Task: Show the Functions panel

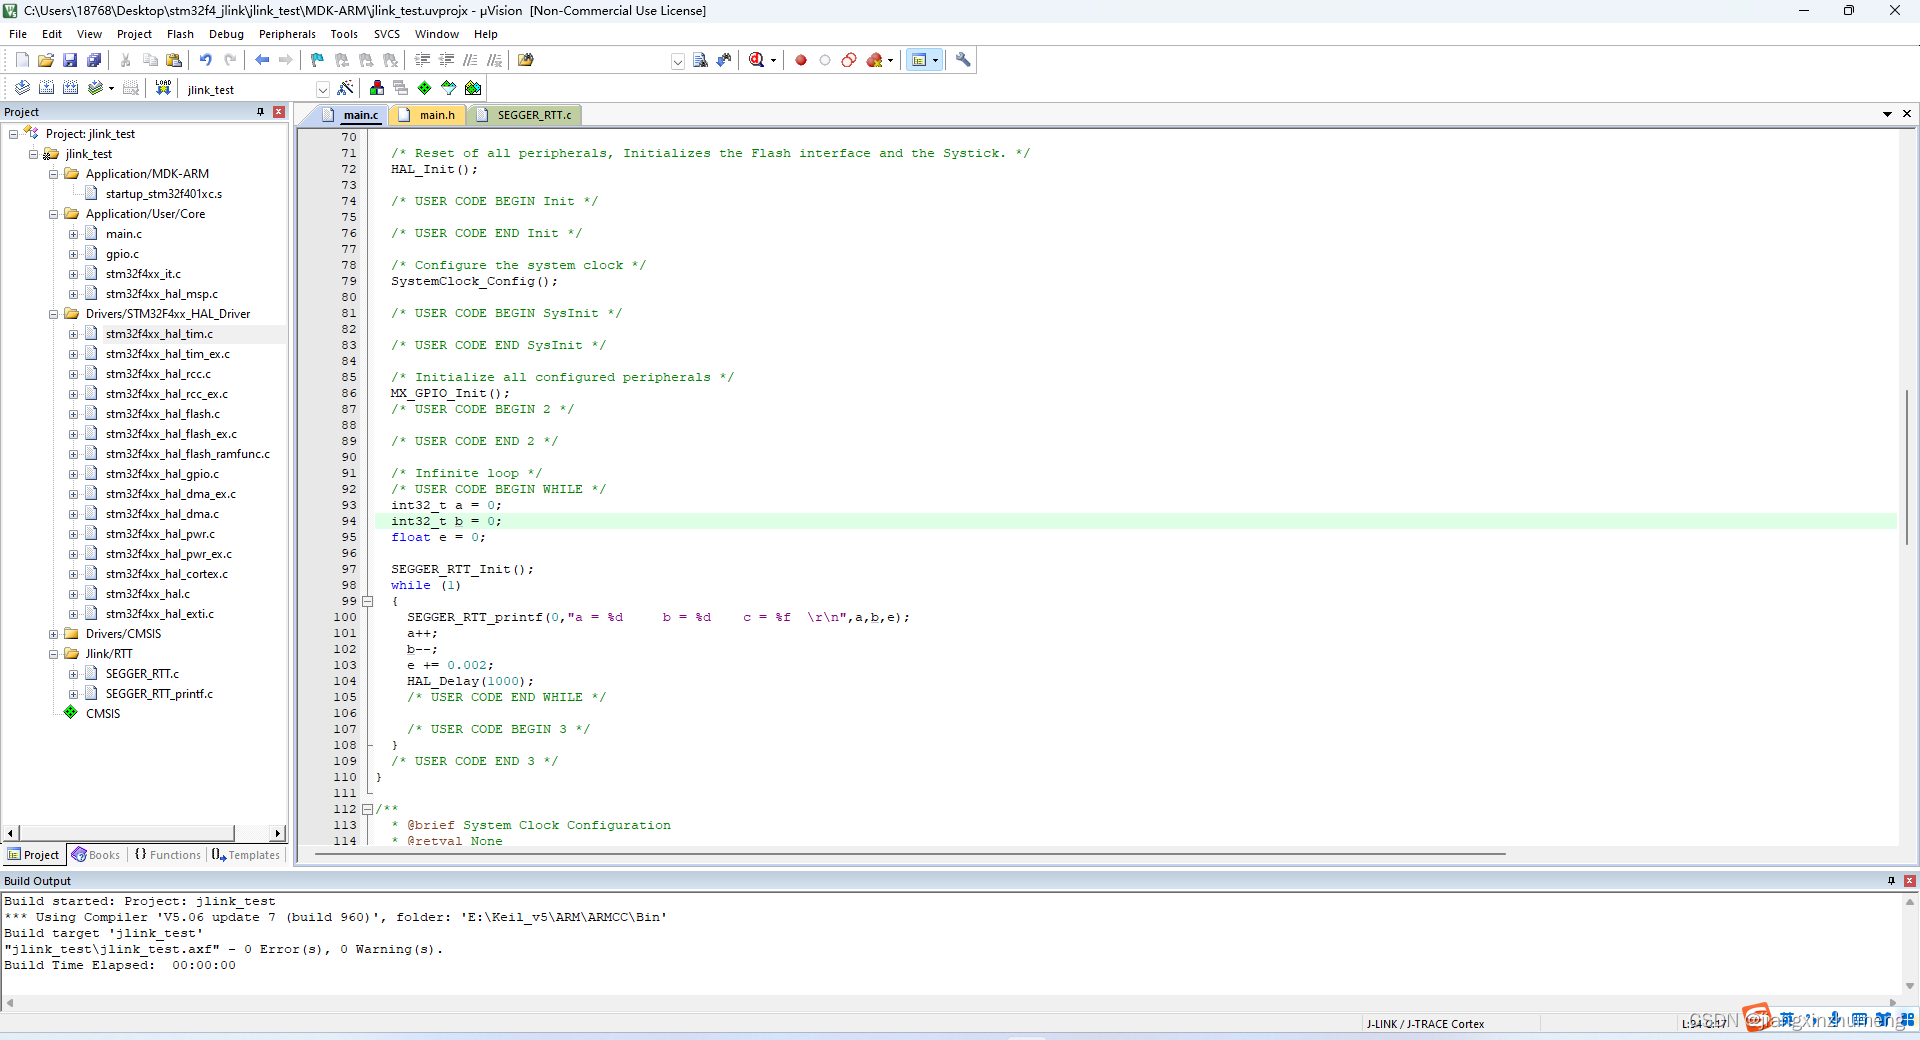Action: tap(168, 855)
